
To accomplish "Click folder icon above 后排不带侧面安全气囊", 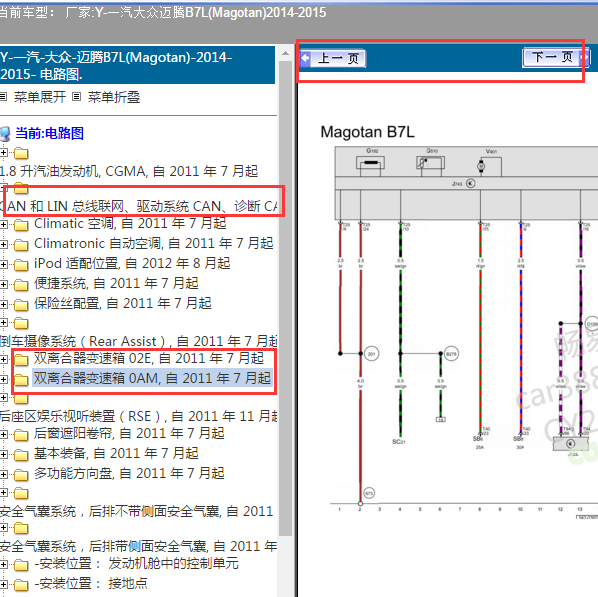I will (x=21, y=493).
